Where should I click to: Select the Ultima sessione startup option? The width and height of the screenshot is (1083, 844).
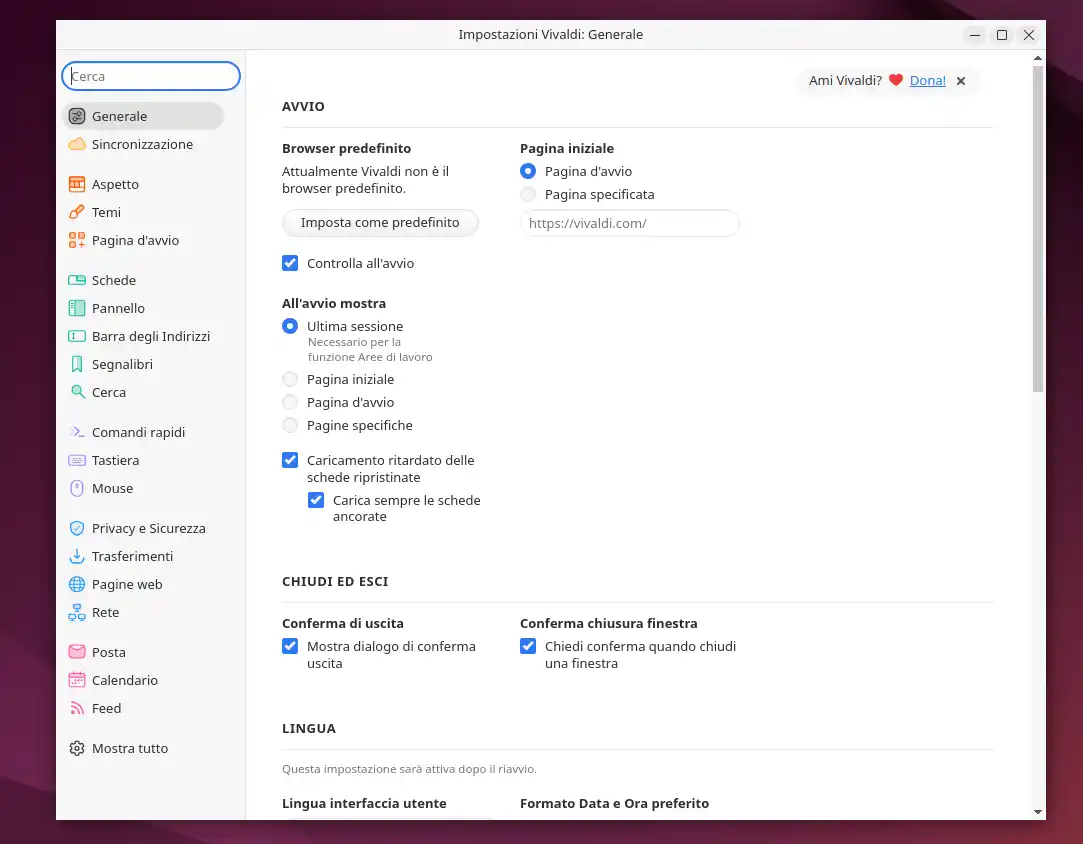[x=290, y=326]
